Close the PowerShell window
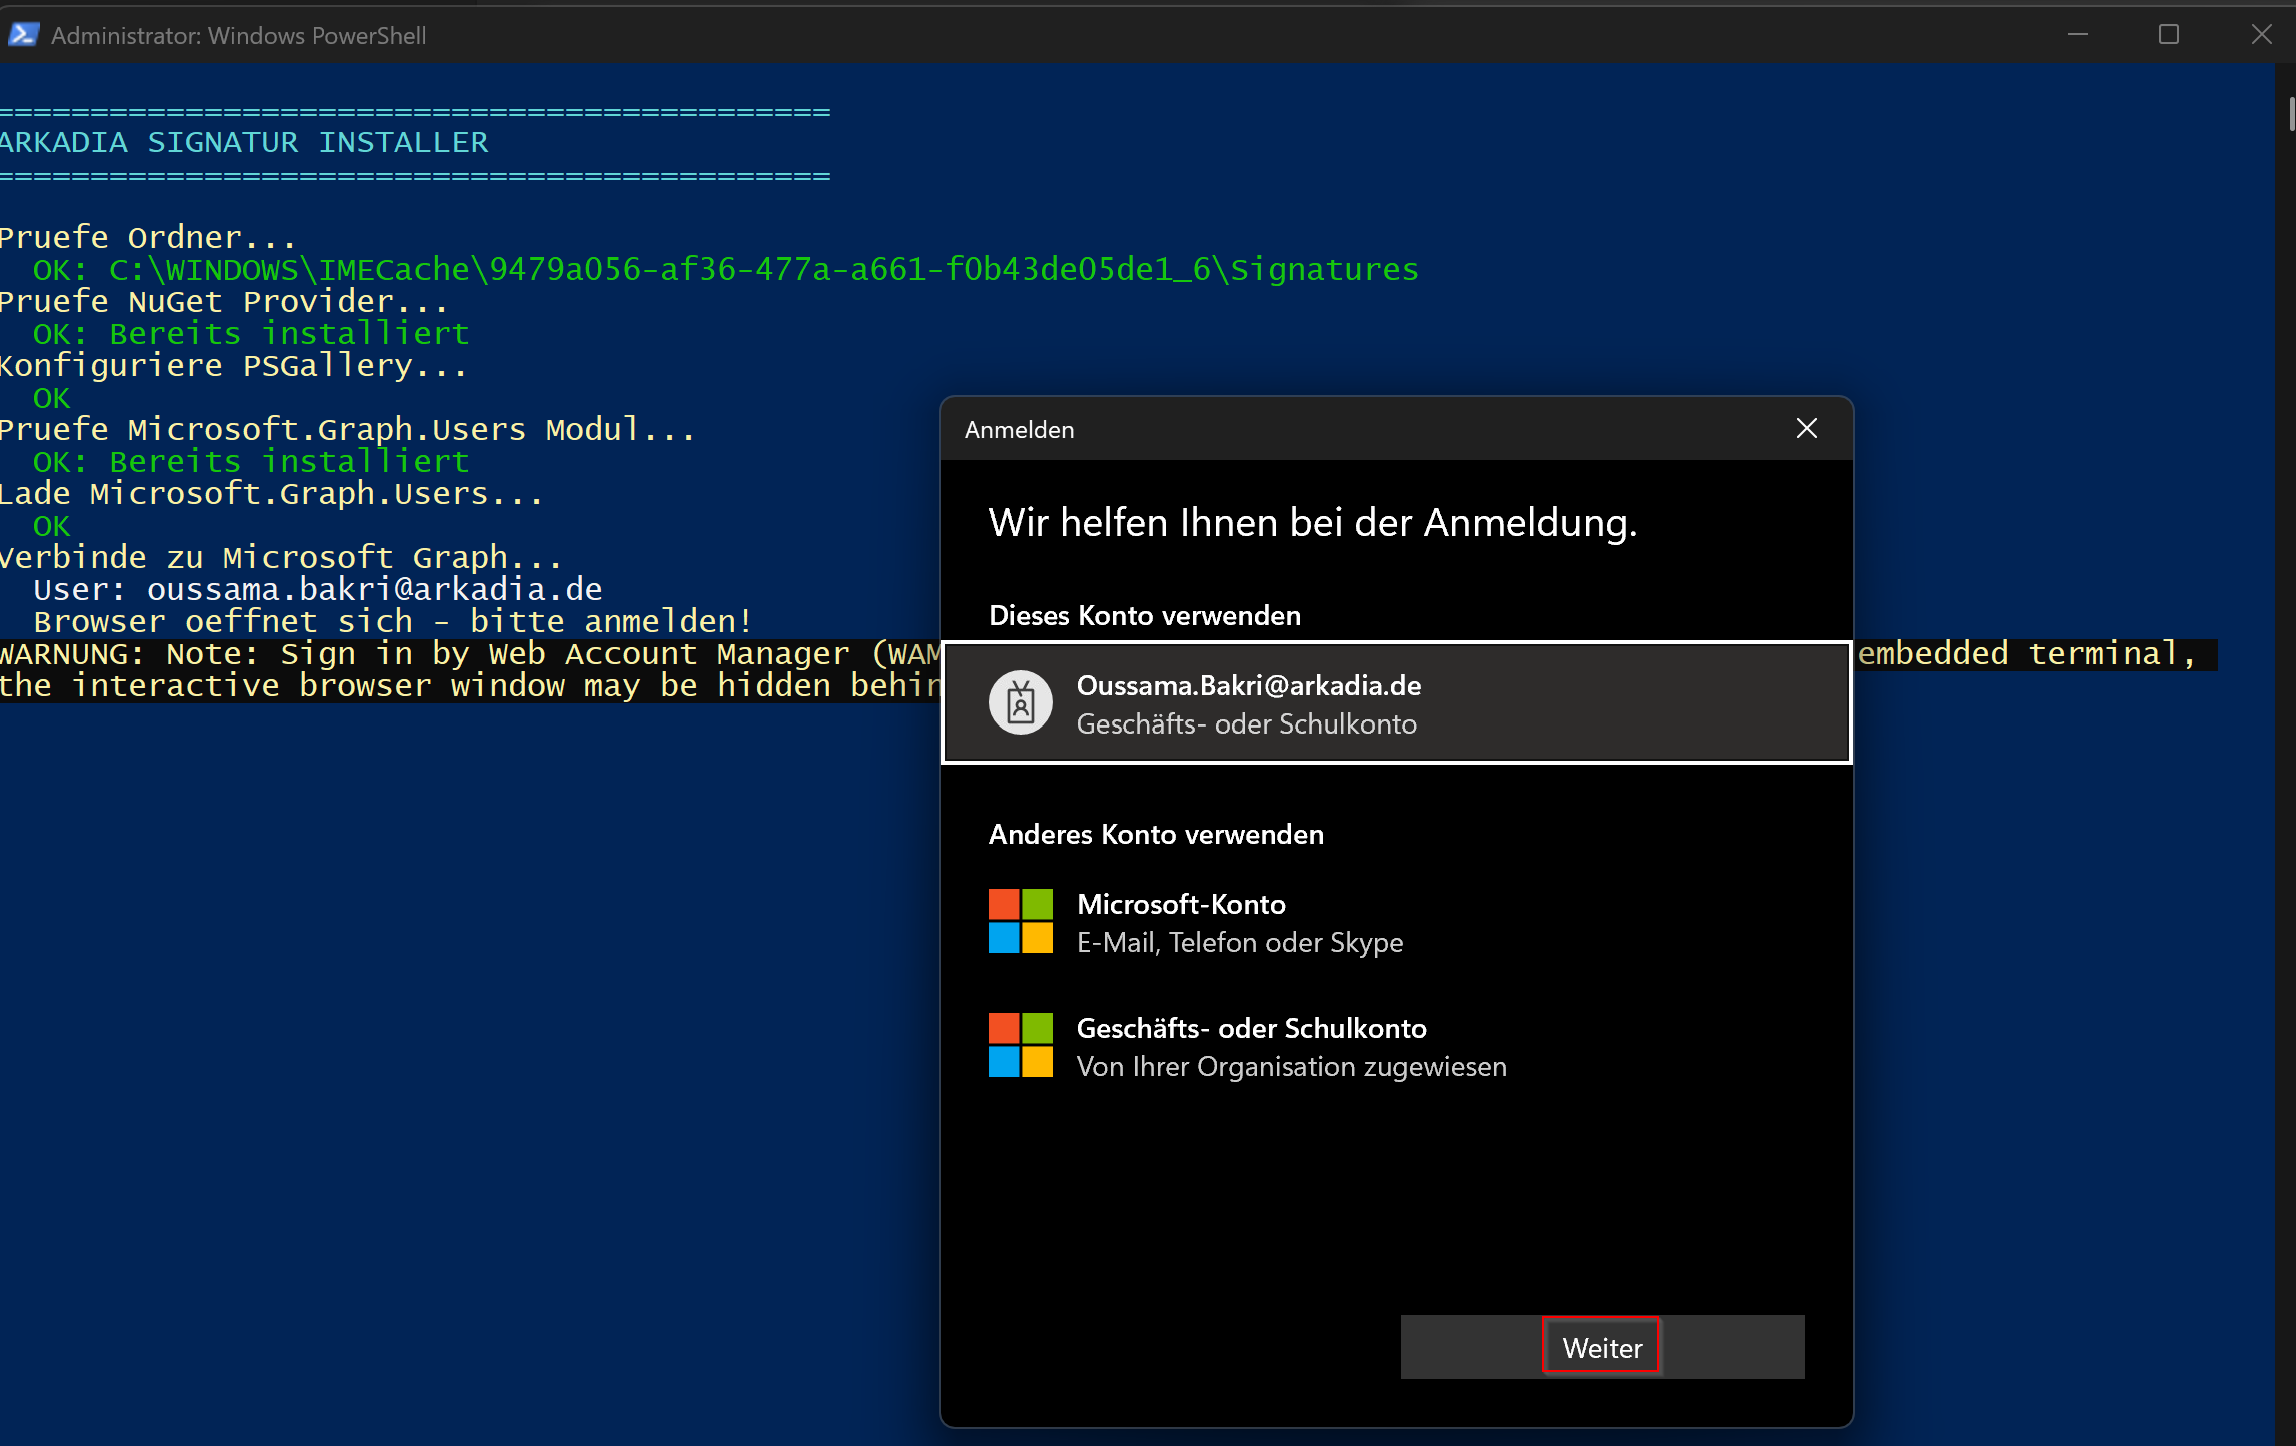This screenshot has width=2296, height=1446. point(2261,35)
